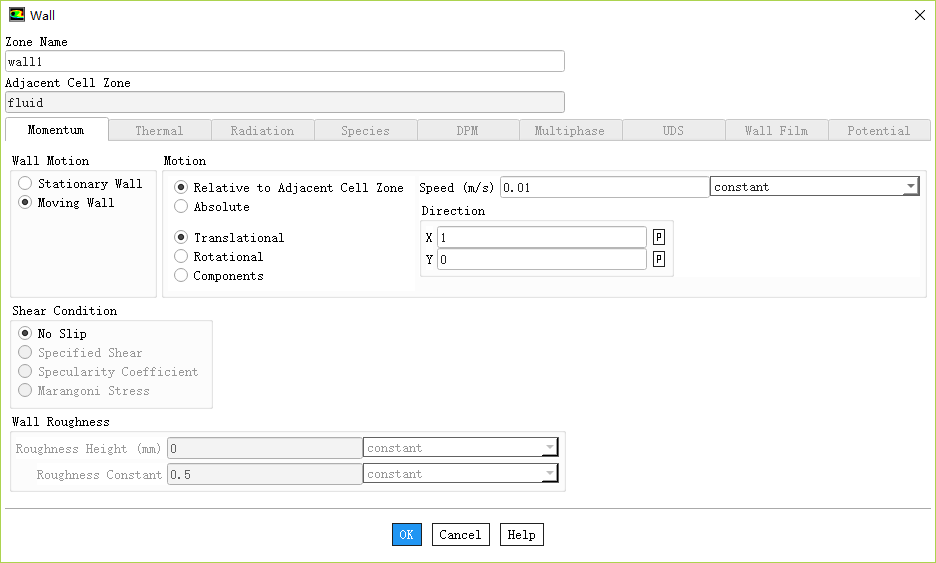Select Rotational motion type
This screenshot has width=936, height=563.
tap(181, 257)
